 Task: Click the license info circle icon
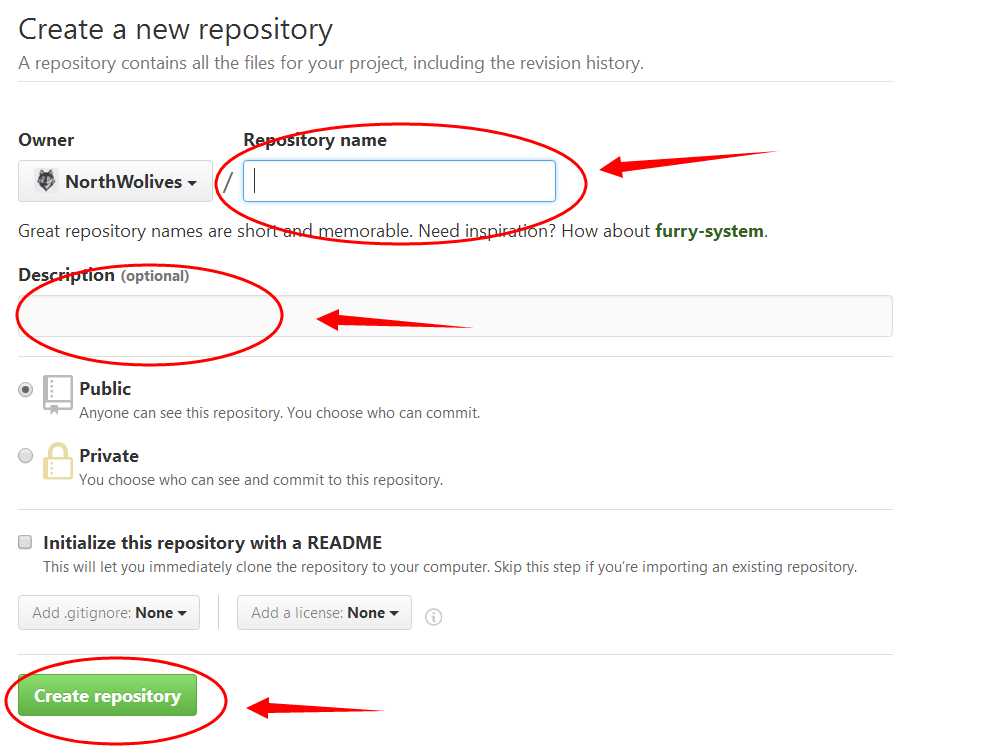pos(434,617)
